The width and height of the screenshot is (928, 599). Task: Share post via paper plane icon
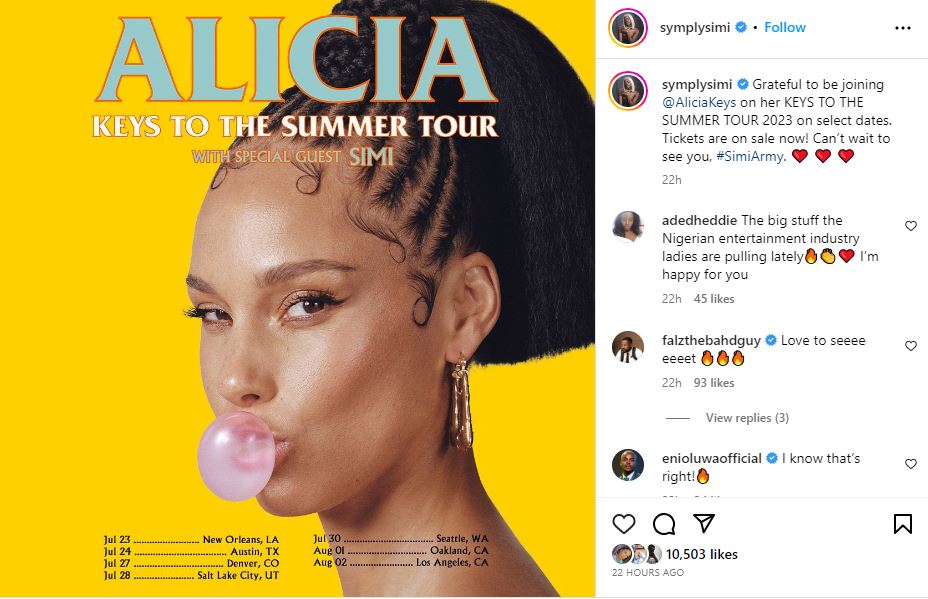(704, 523)
